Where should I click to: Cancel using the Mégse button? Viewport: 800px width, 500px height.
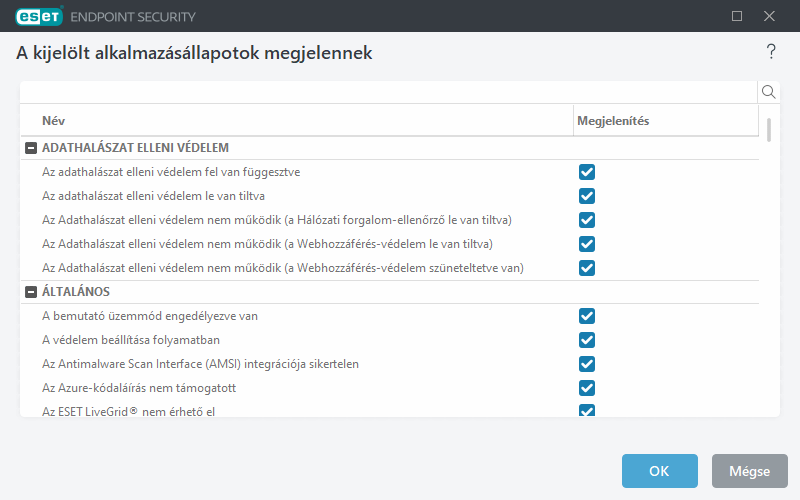click(x=749, y=471)
